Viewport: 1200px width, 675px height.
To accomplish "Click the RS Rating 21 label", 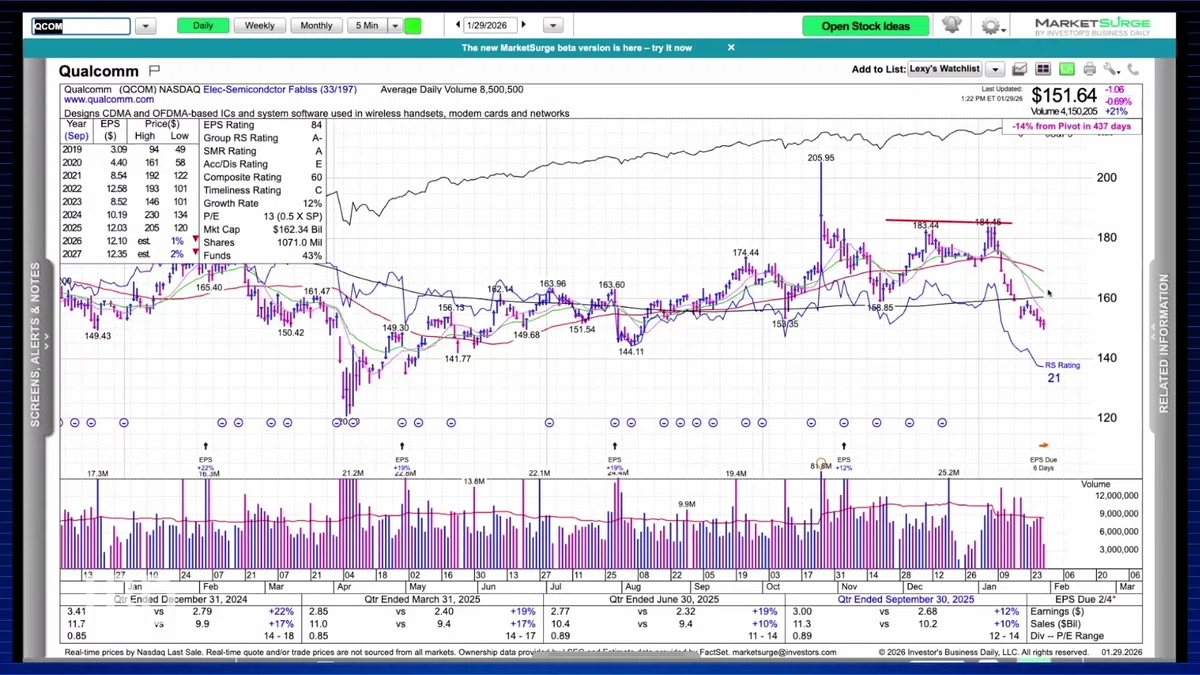I will point(1061,372).
